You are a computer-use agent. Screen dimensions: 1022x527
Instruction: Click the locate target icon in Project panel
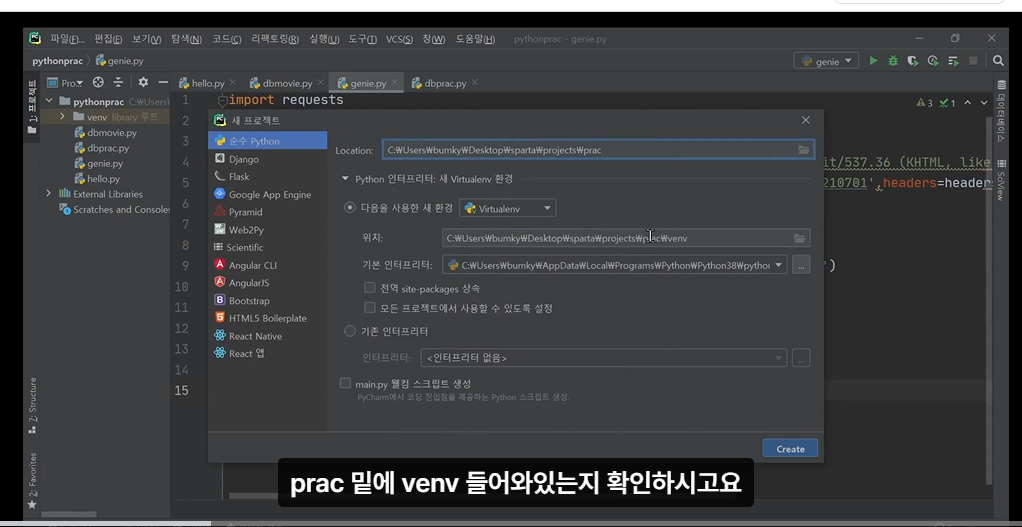click(98, 83)
